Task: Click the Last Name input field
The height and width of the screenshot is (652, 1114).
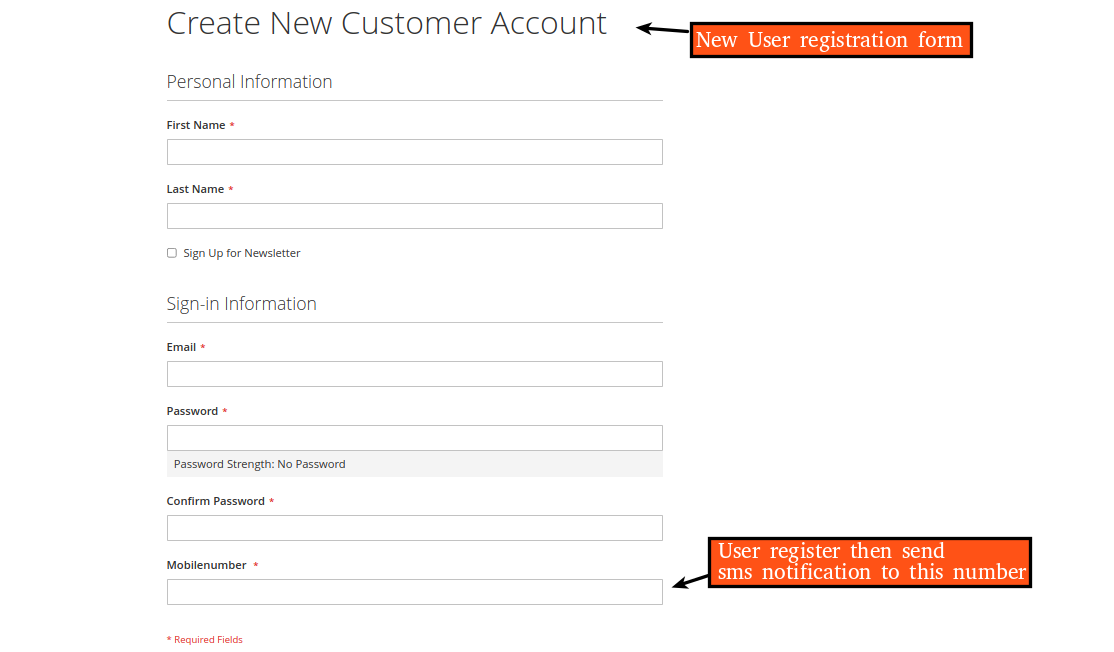Action: tap(414, 215)
